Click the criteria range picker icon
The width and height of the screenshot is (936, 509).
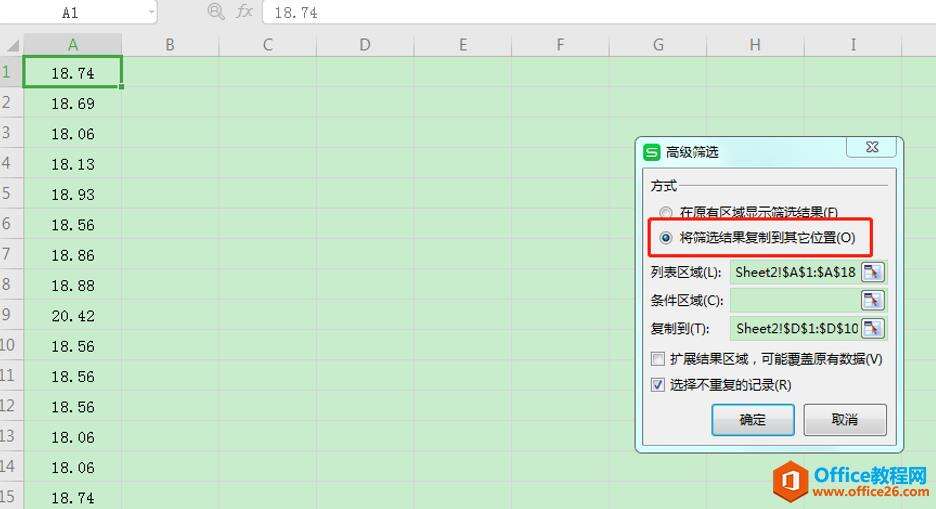873,300
